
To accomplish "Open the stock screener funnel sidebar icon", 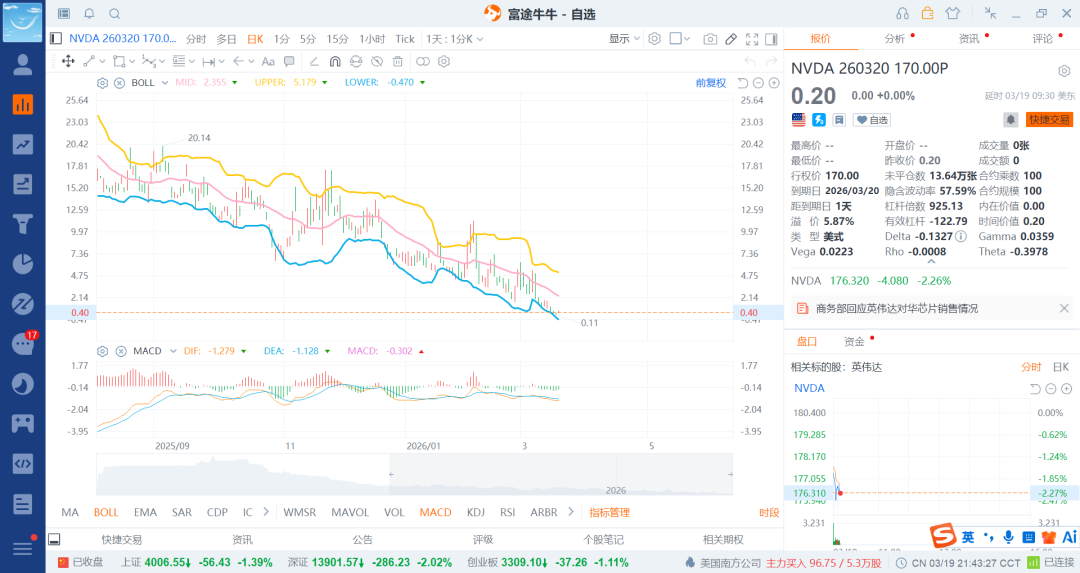I will point(23,224).
